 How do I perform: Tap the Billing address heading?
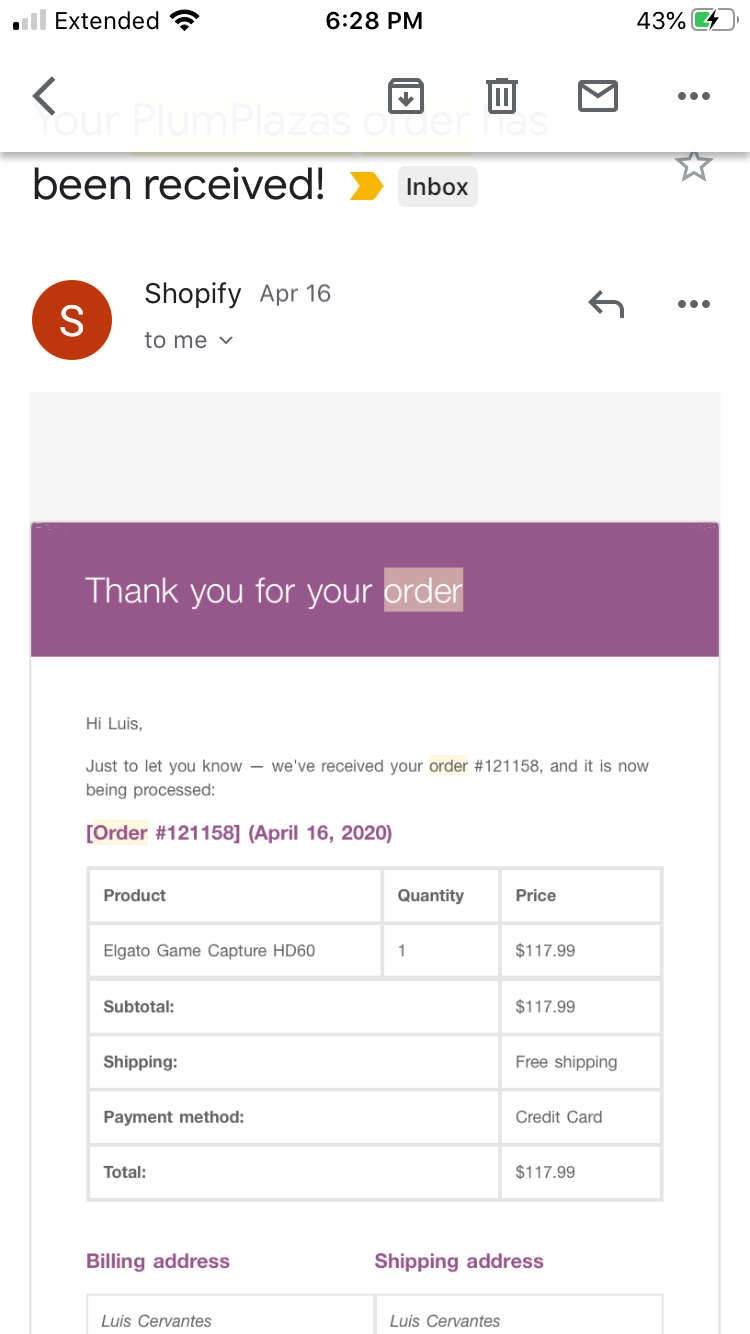point(158,1261)
